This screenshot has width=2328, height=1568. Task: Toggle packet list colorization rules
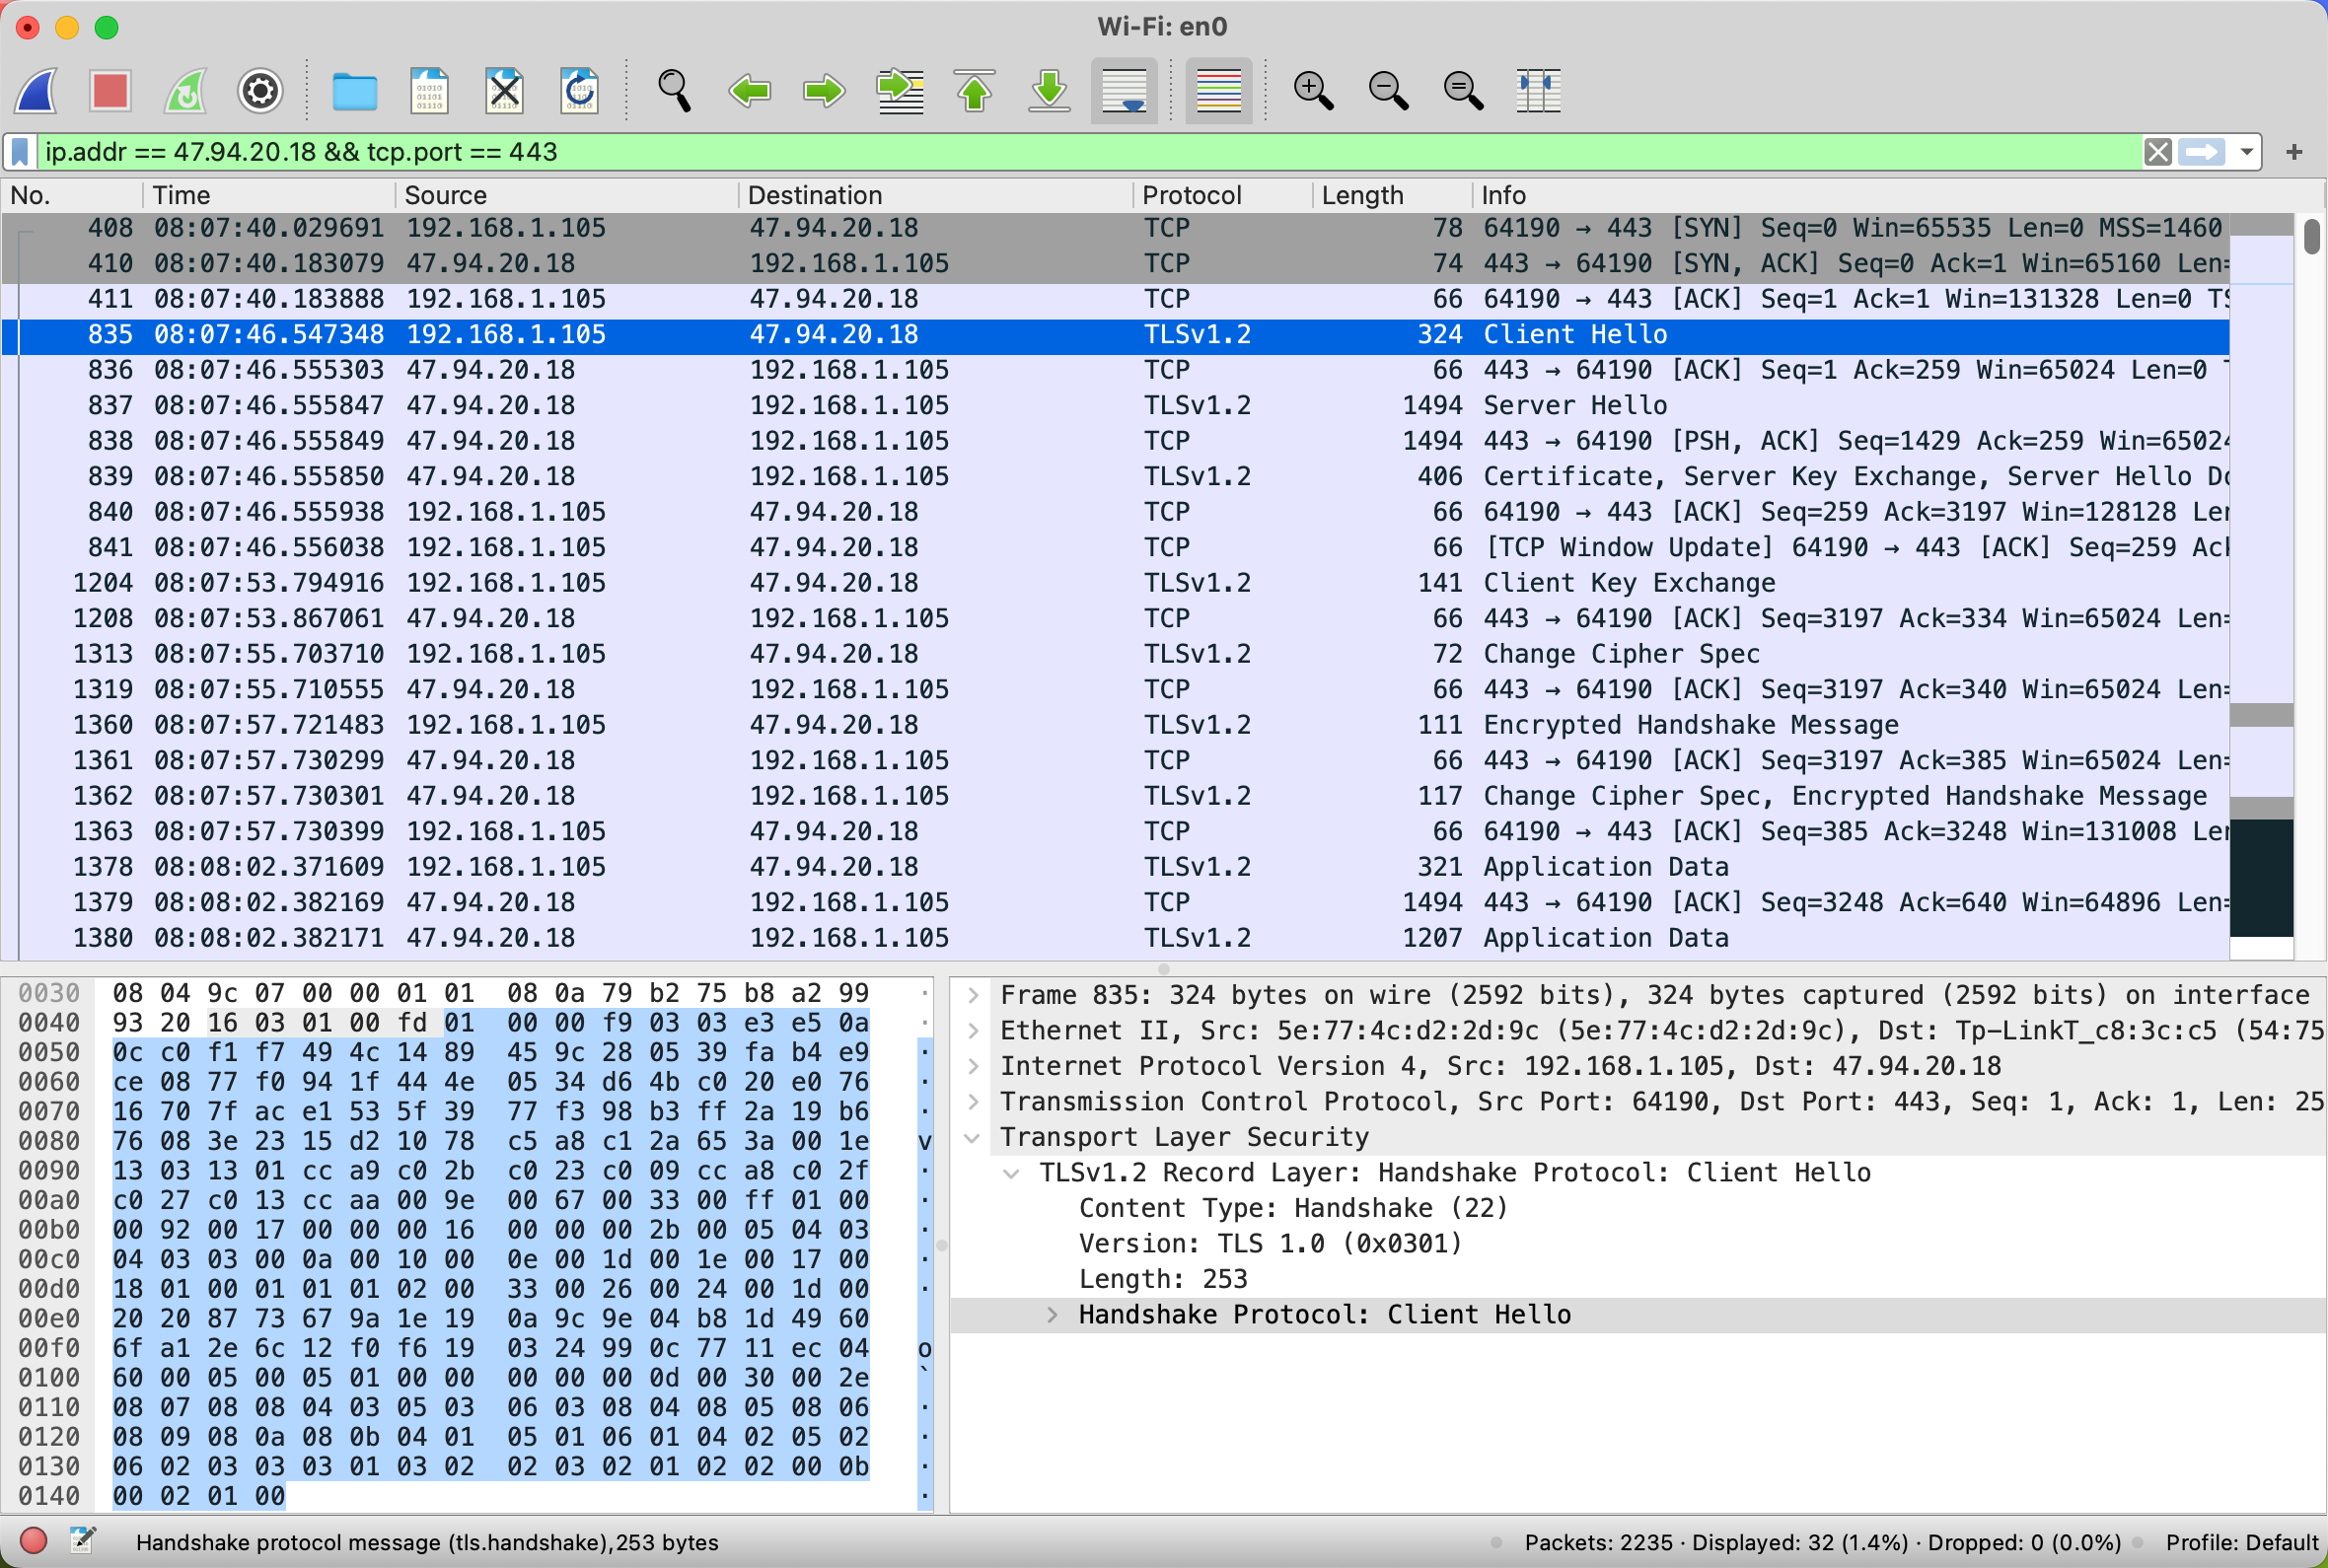(x=1218, y=91)
